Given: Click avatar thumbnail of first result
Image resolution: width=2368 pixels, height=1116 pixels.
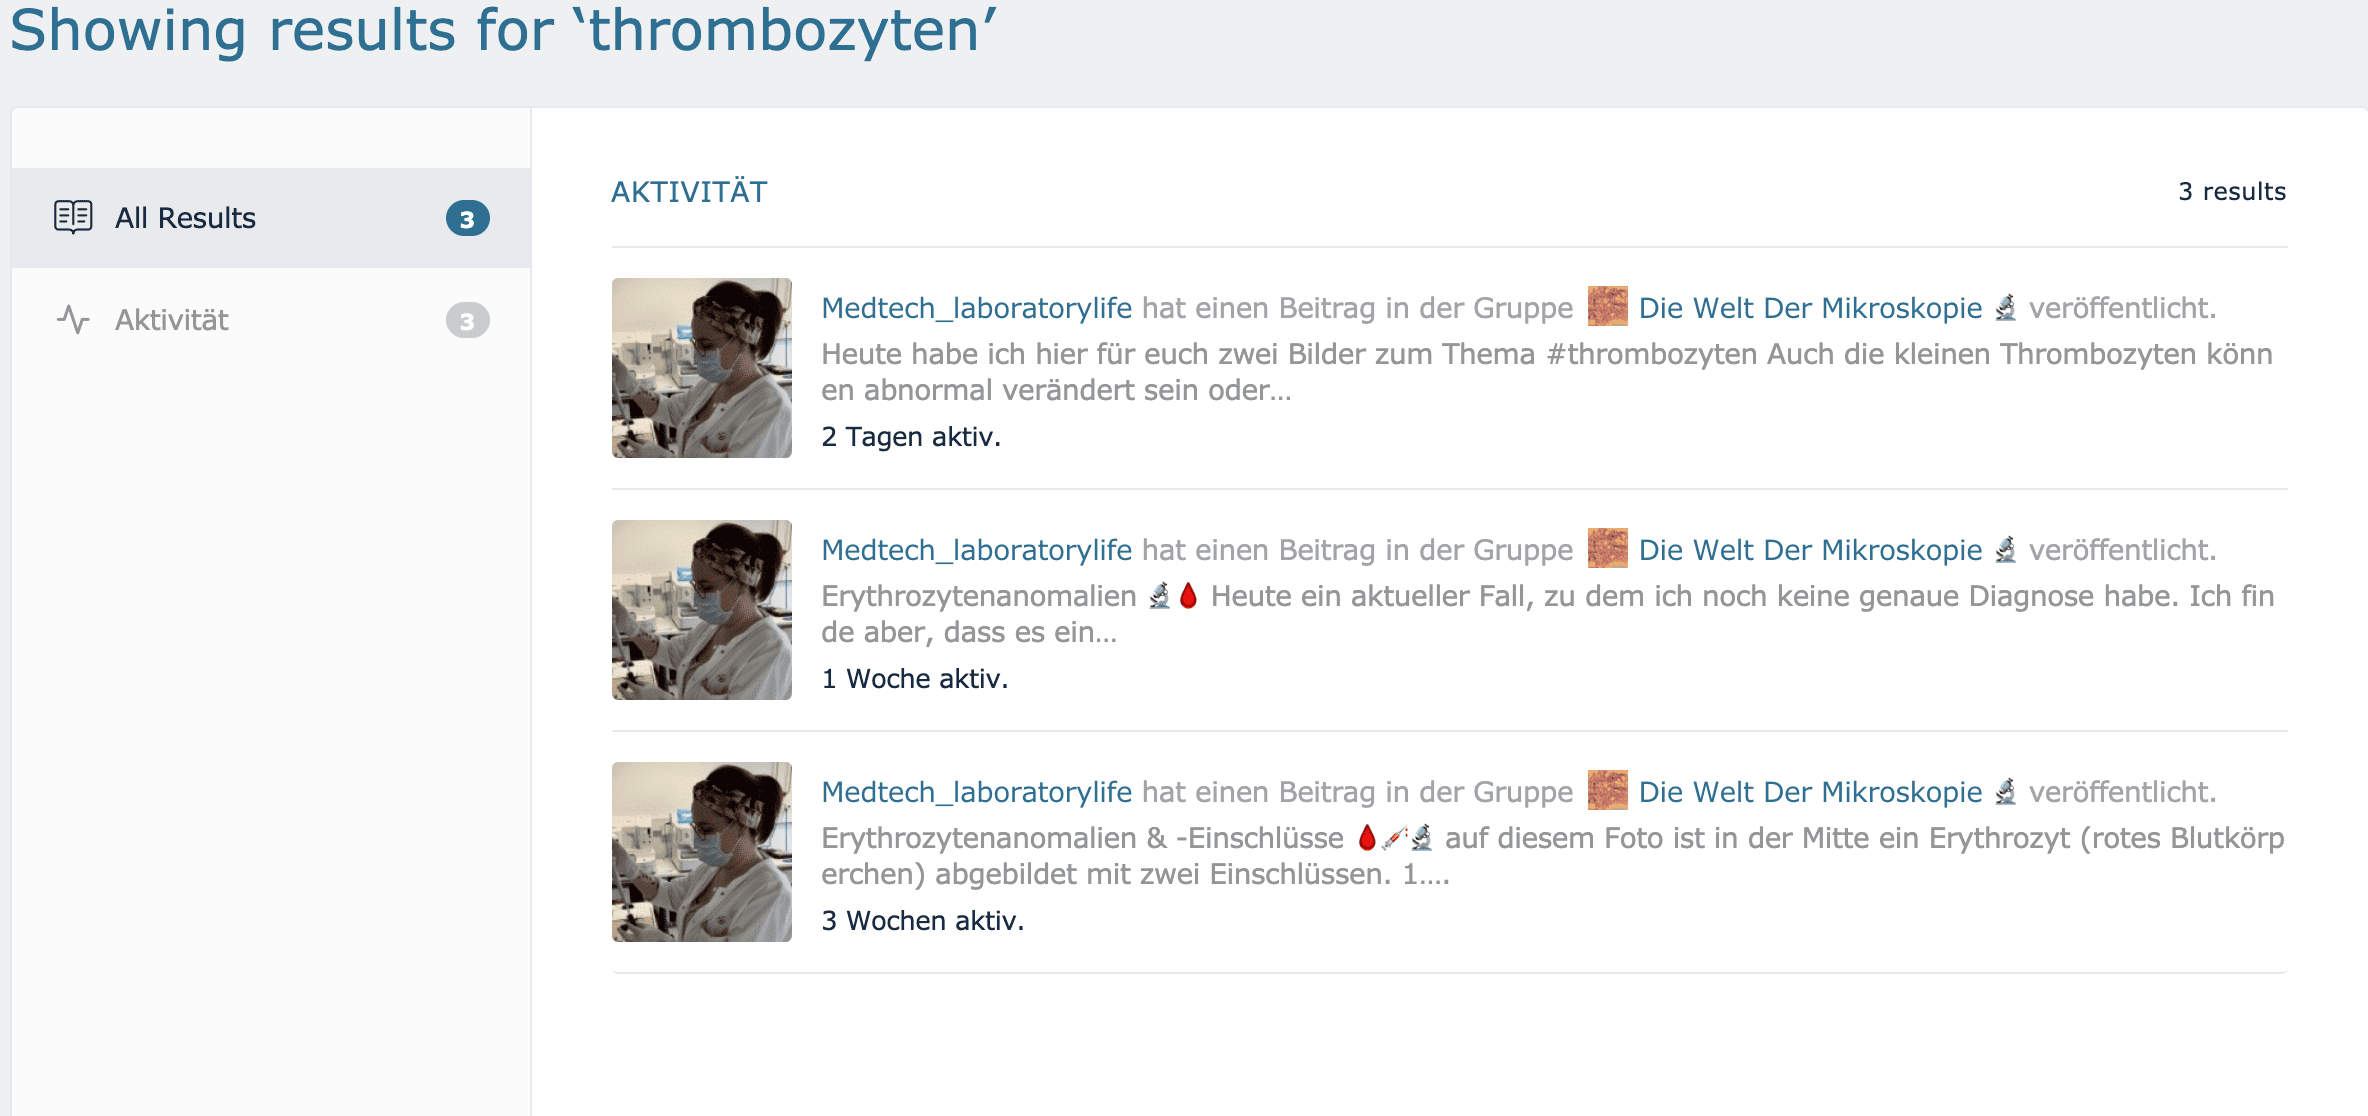Looking at the screenshot, I should tap(702, 368).
